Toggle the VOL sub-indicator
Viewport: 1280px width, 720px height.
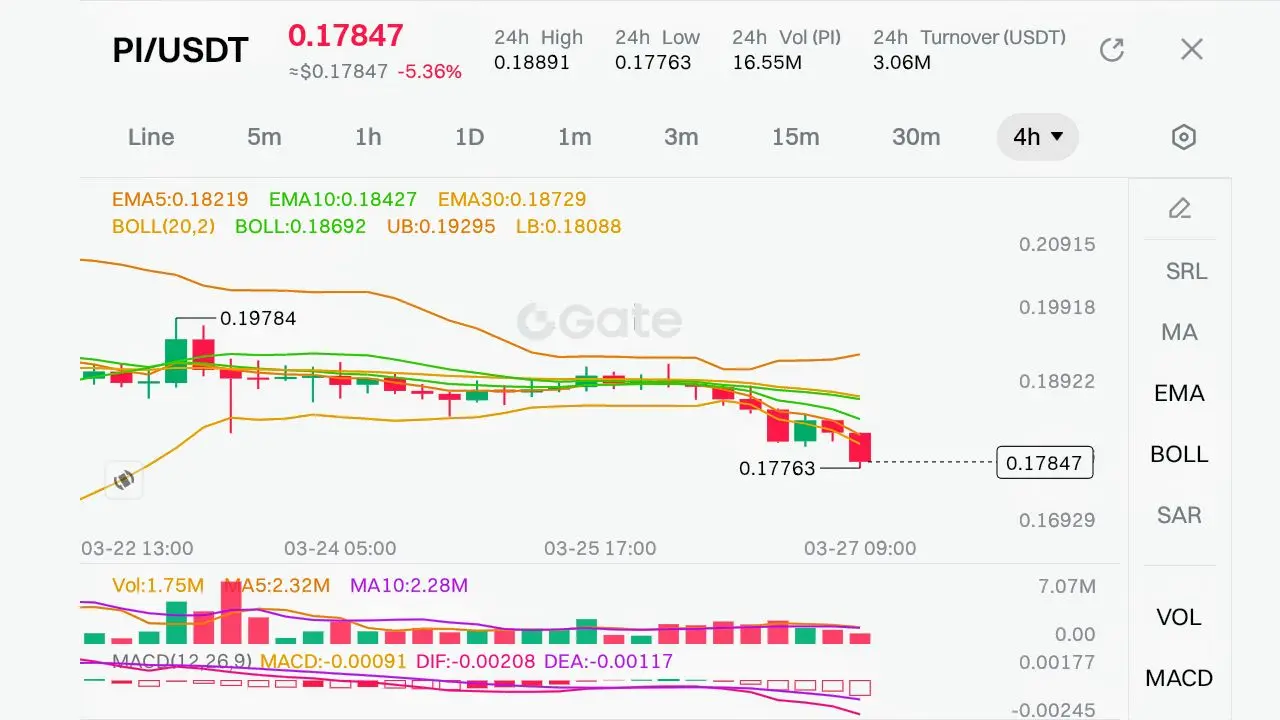coord(1179,617)
